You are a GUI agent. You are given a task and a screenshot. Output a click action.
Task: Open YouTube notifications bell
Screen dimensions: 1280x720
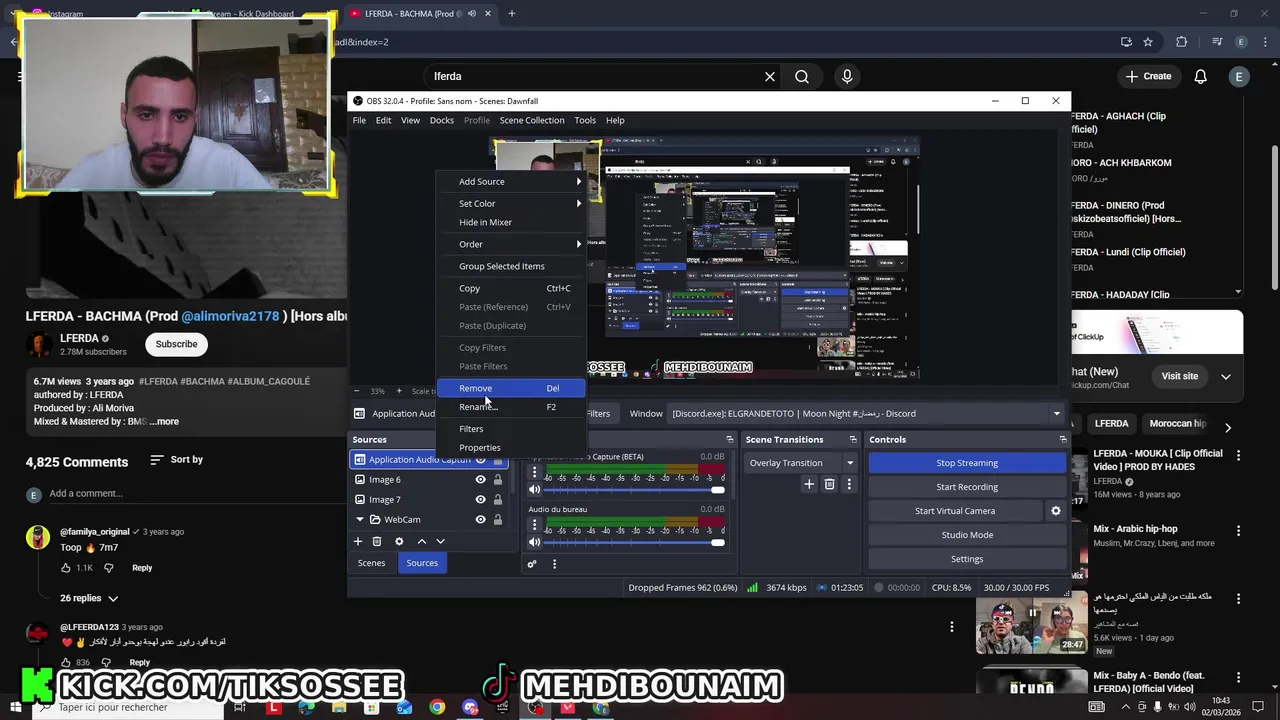click(1201, 76)
